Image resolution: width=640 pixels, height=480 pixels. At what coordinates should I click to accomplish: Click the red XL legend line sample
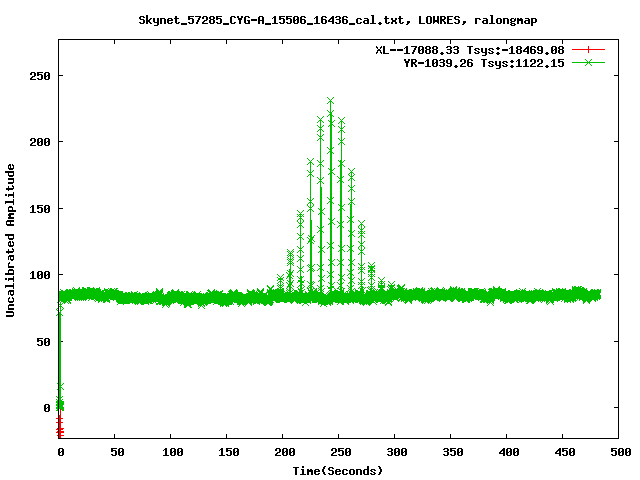click(588, 50)
